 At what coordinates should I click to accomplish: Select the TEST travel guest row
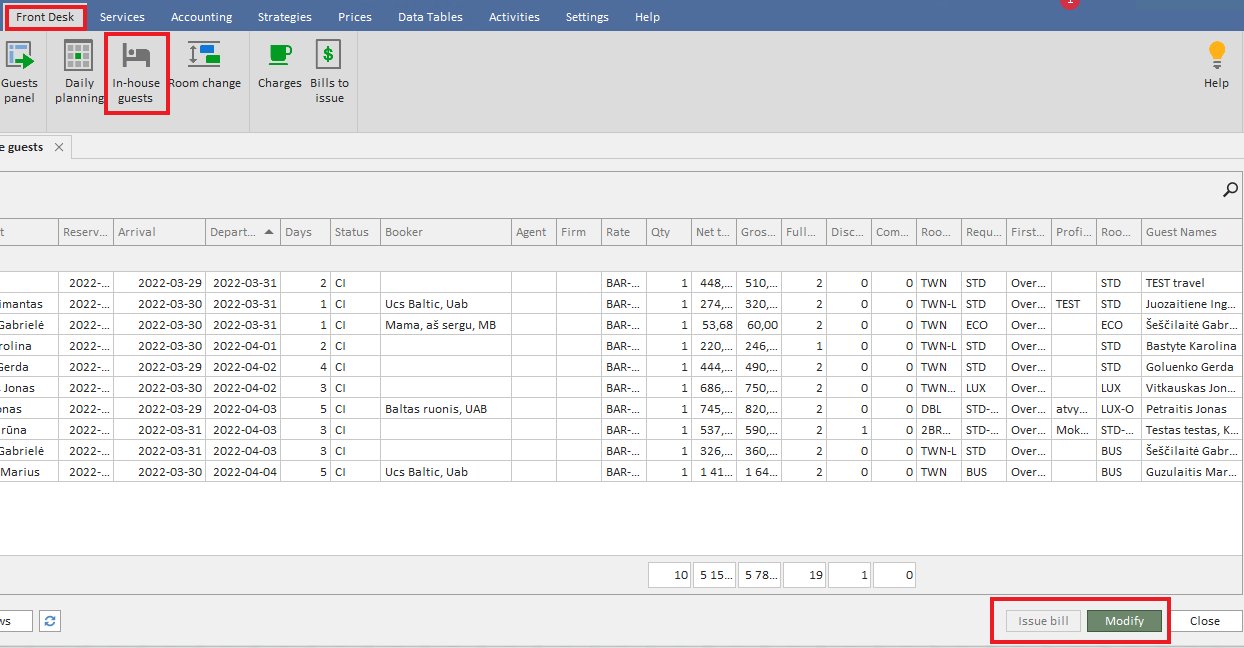coord(621,283)
